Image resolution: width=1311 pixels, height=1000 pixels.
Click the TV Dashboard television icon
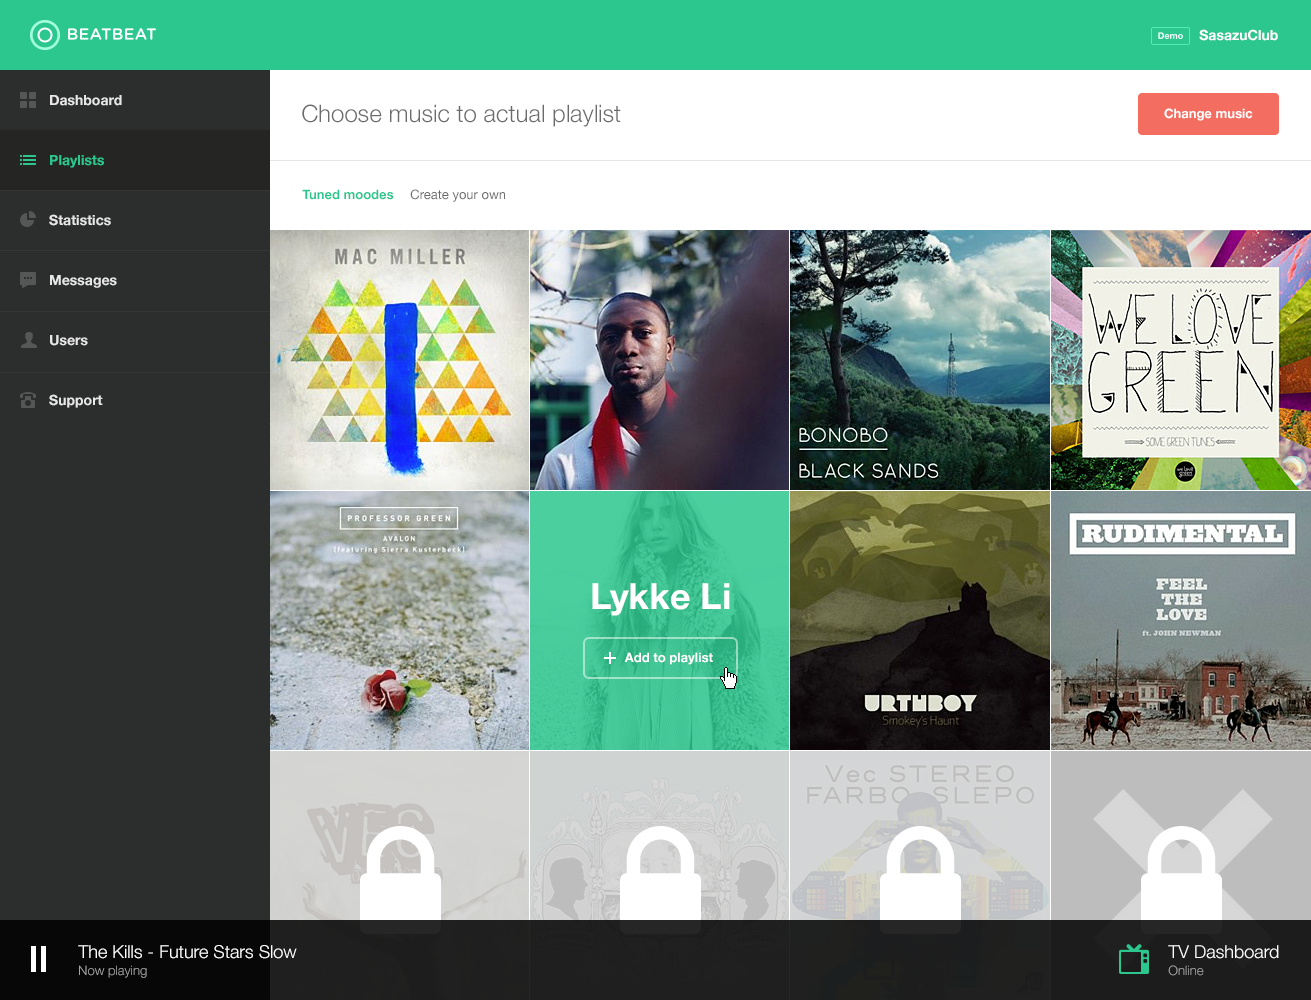[1134, 960]
